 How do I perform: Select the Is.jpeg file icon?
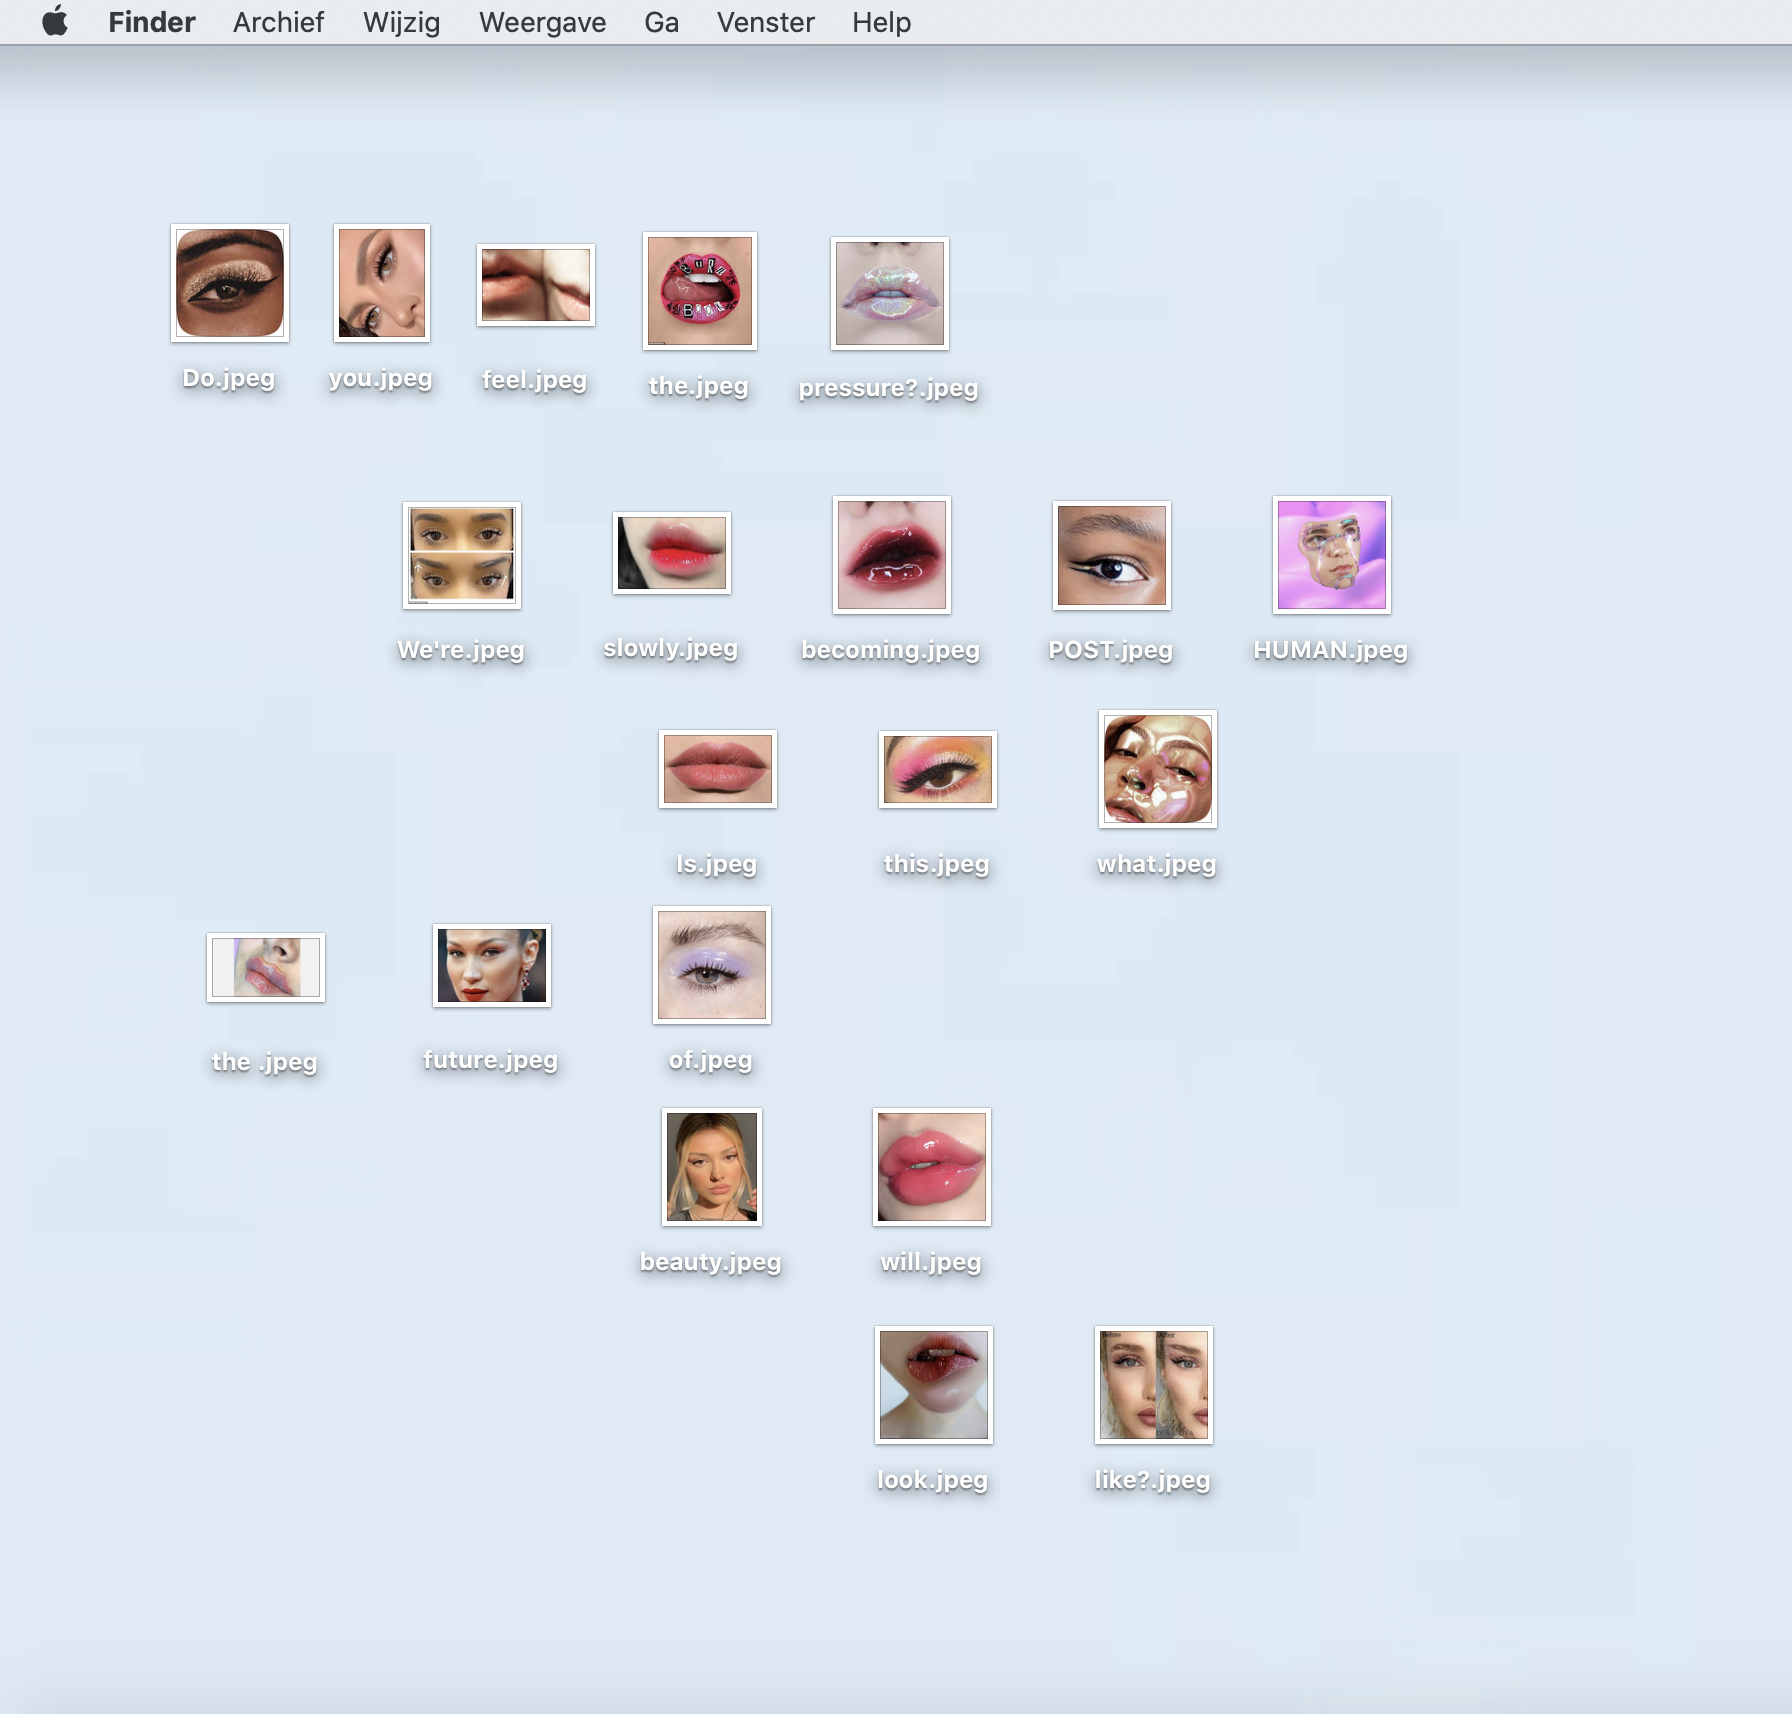(x=718, y=769)
